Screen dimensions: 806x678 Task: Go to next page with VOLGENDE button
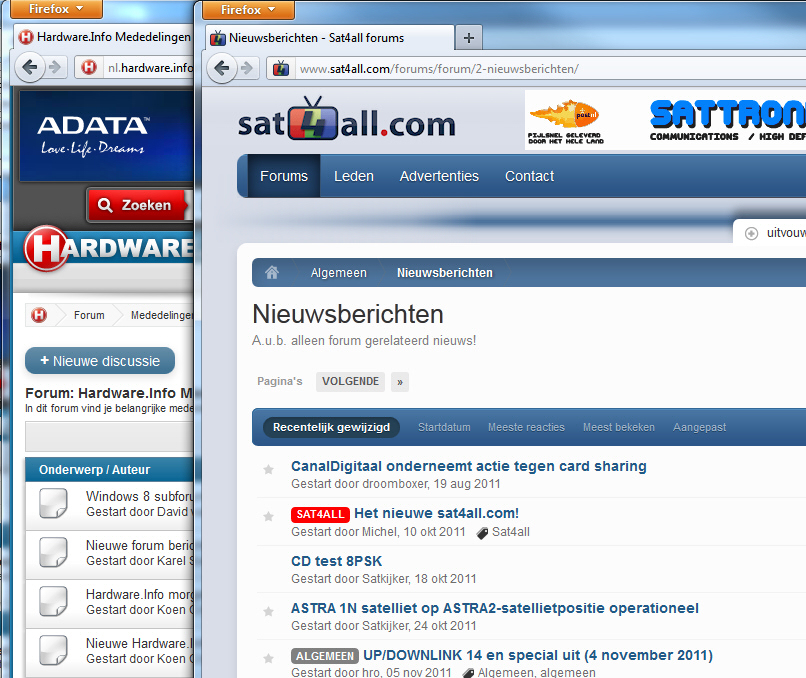pos(351,382)
